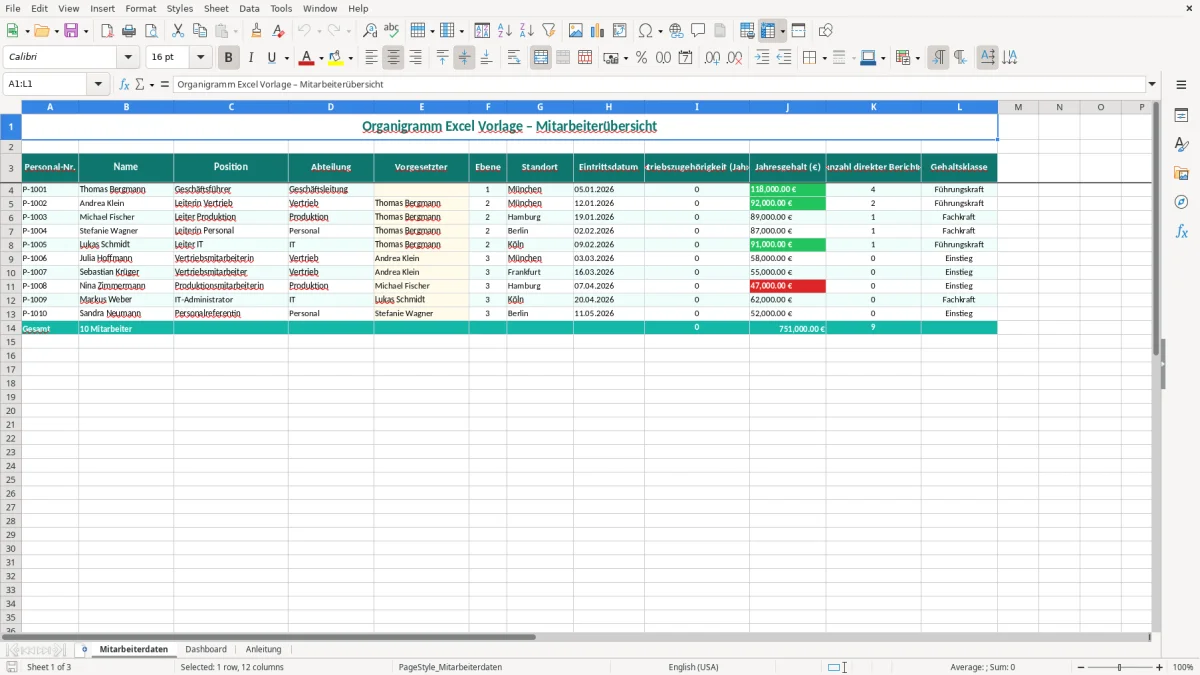
Task: Open Sidebar Gallery panel
Action: pos(1181,173)
